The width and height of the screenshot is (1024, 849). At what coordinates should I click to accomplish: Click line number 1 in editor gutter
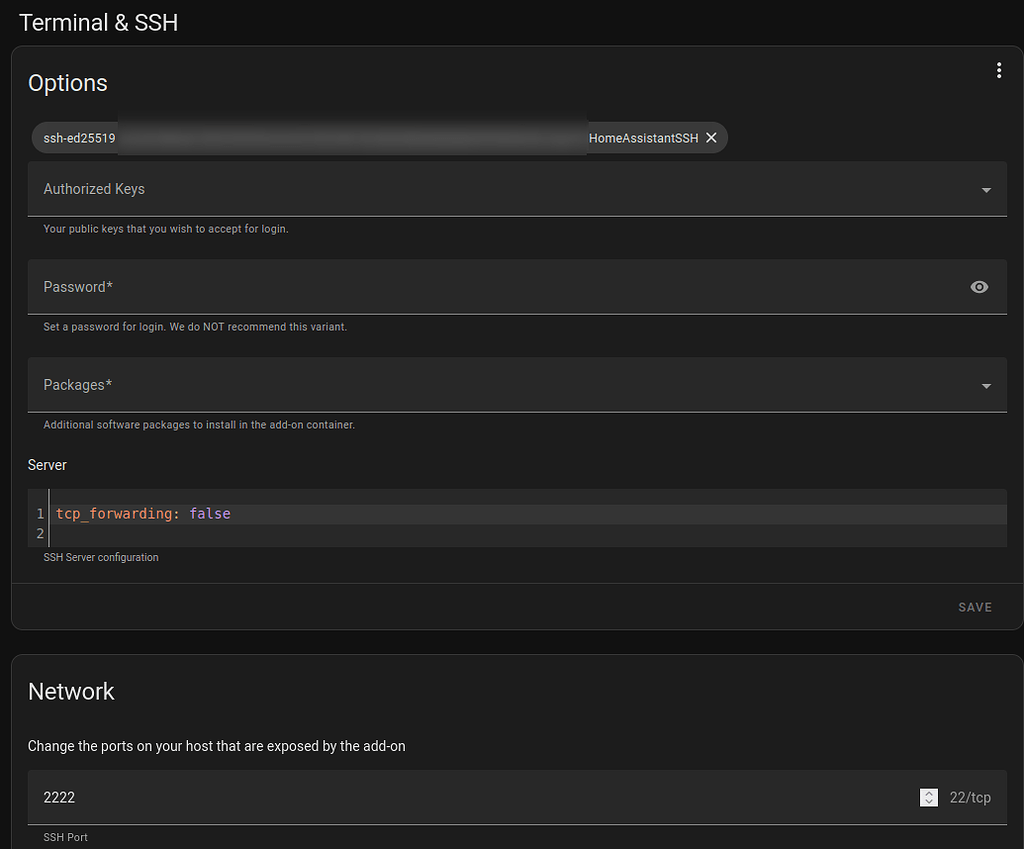40,514
